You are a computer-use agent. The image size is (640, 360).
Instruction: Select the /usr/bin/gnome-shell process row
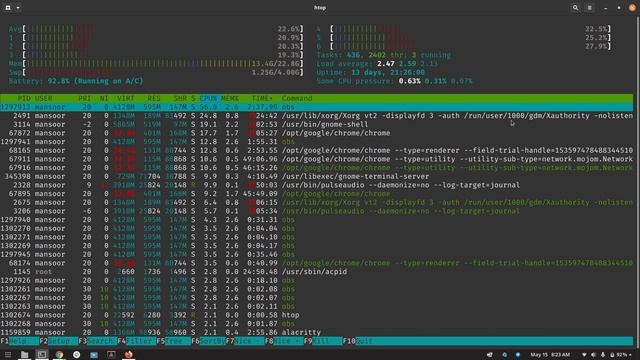316,124
